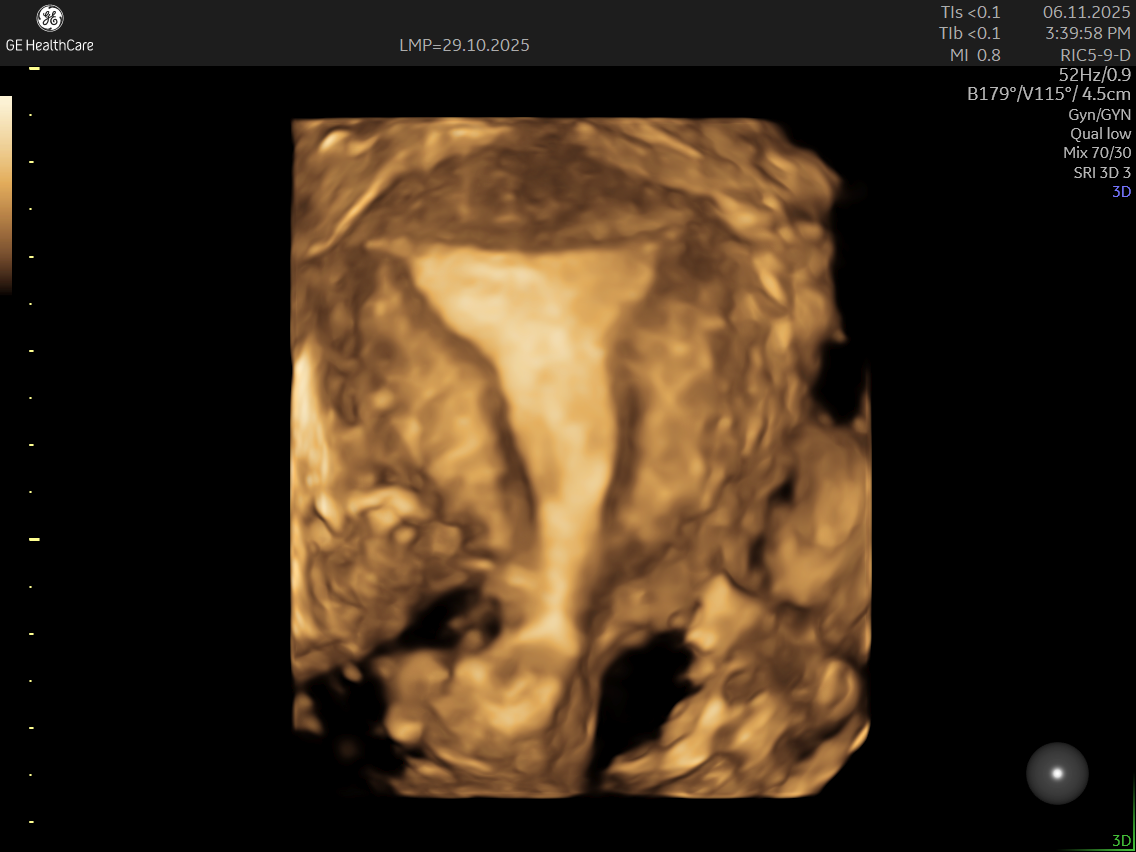Image resolution: width=1136 pixels, height=852 pixels.
Task: Select the RIC5-9-D probe label
Action: click(x=1095, y=55)
